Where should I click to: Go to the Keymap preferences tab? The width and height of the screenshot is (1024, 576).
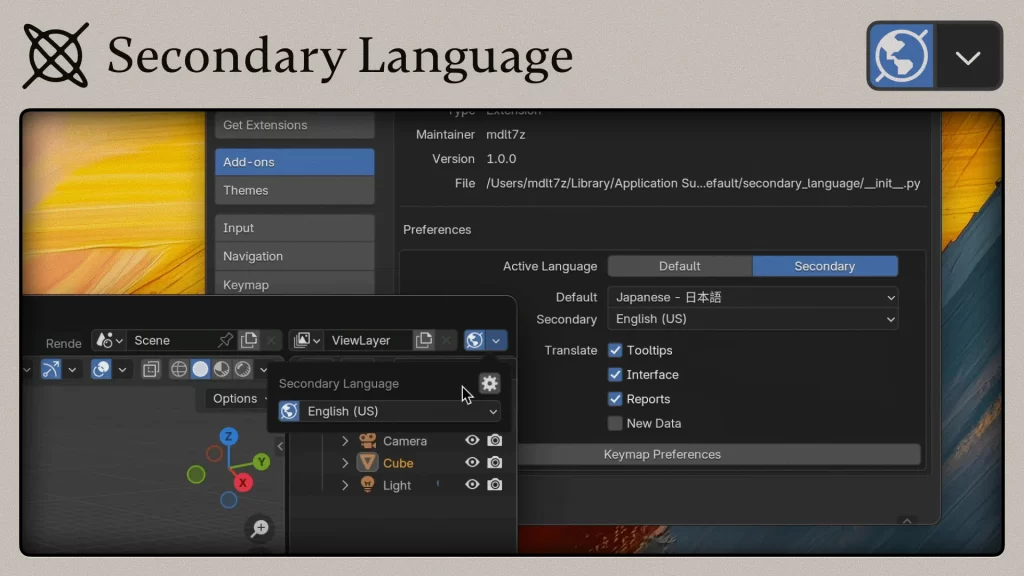tap(294, 284)
